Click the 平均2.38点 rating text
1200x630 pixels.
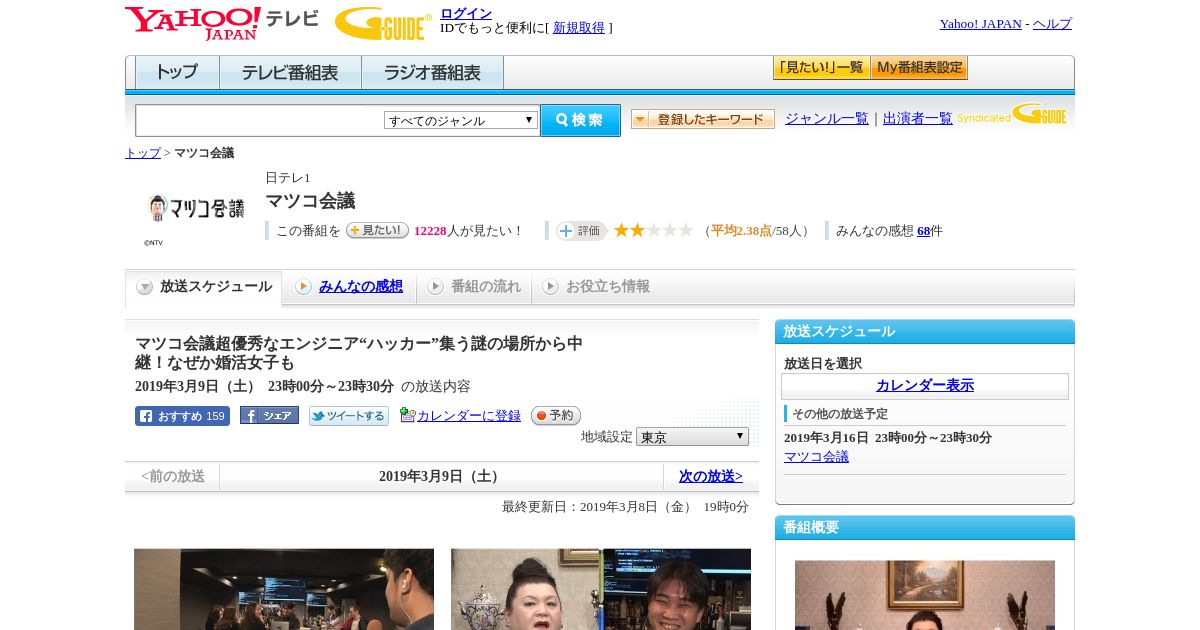[741, 231]
